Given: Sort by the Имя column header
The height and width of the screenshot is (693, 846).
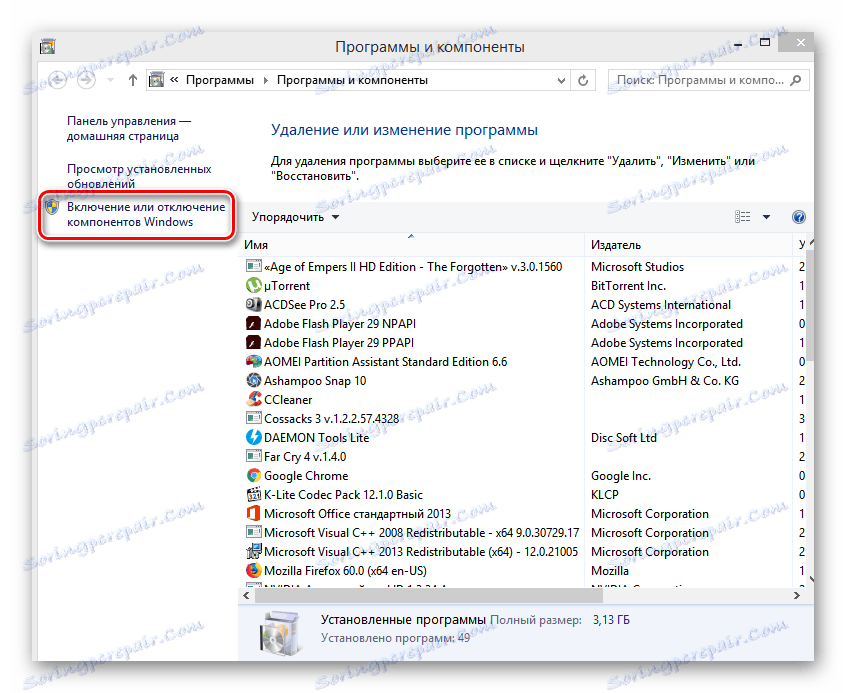Looking at the screenshot, I should tap(411, 245).
